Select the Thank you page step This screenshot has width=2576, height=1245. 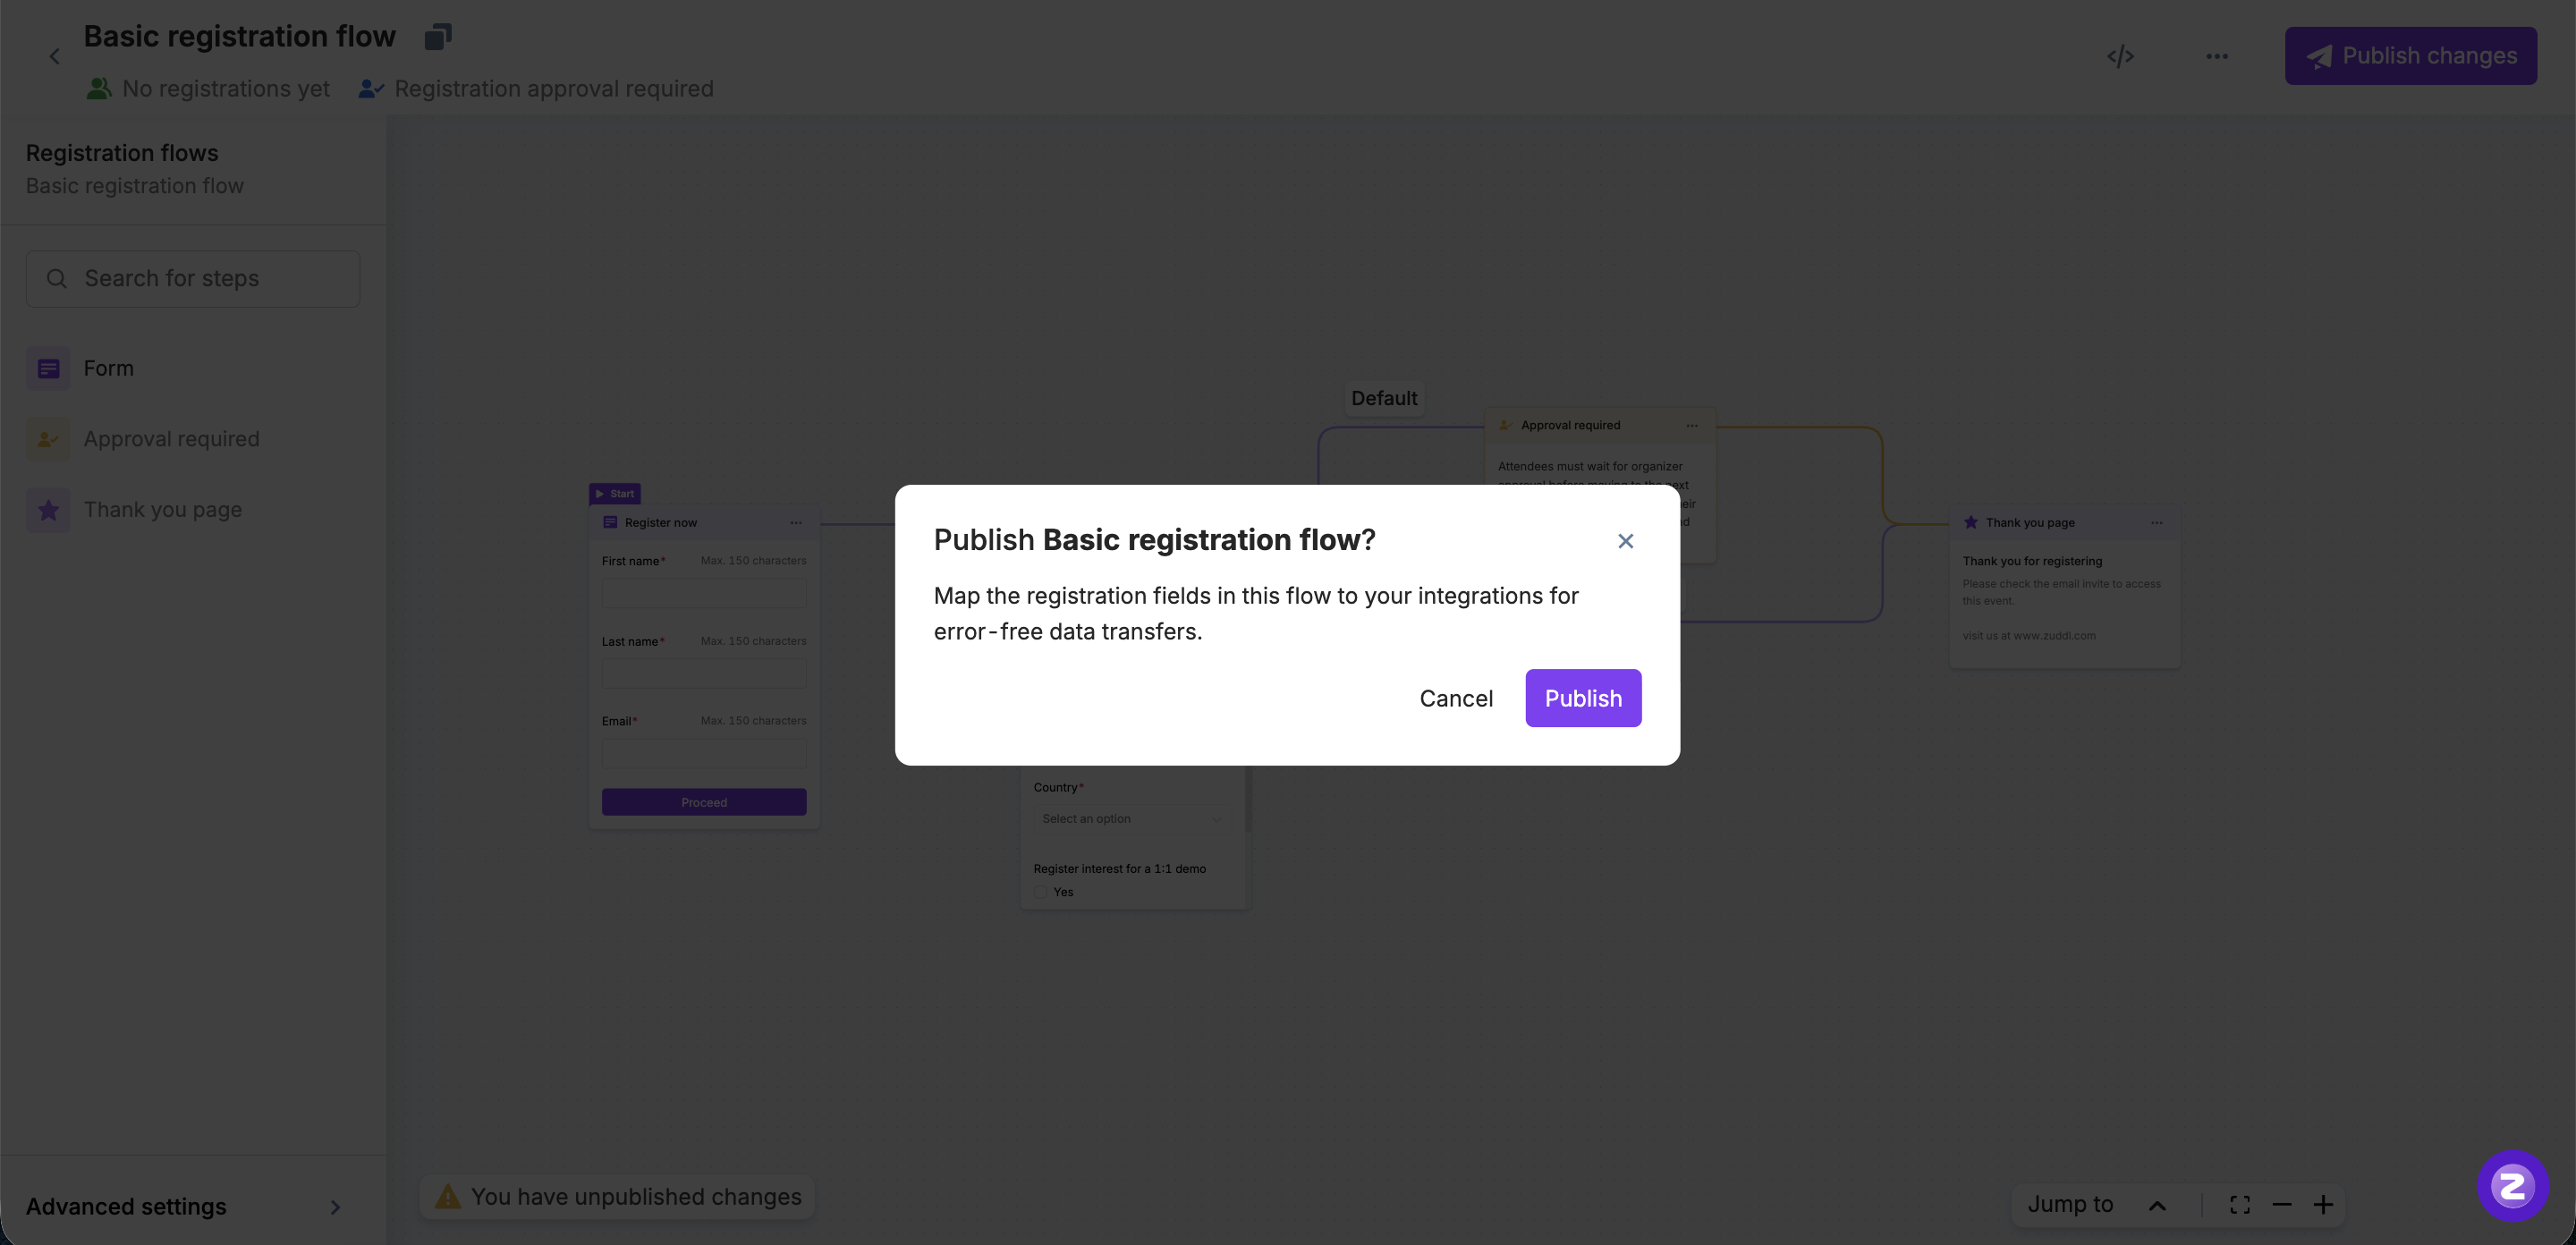(x=162, y=510)
